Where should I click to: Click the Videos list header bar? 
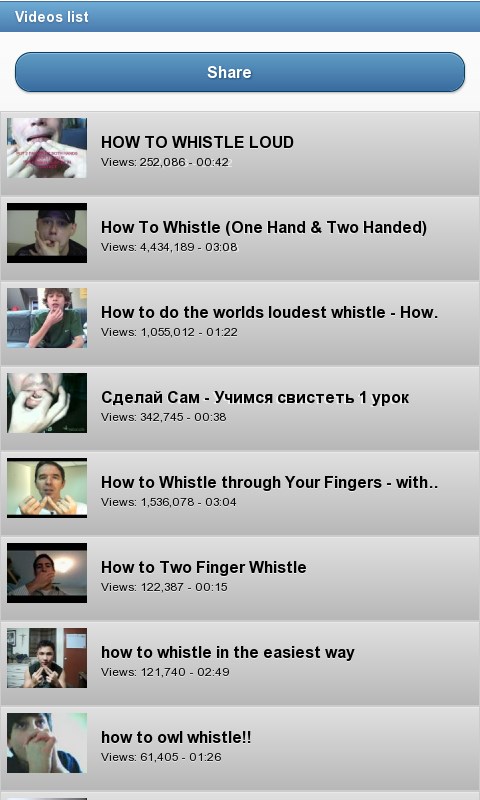coord(240,16)
